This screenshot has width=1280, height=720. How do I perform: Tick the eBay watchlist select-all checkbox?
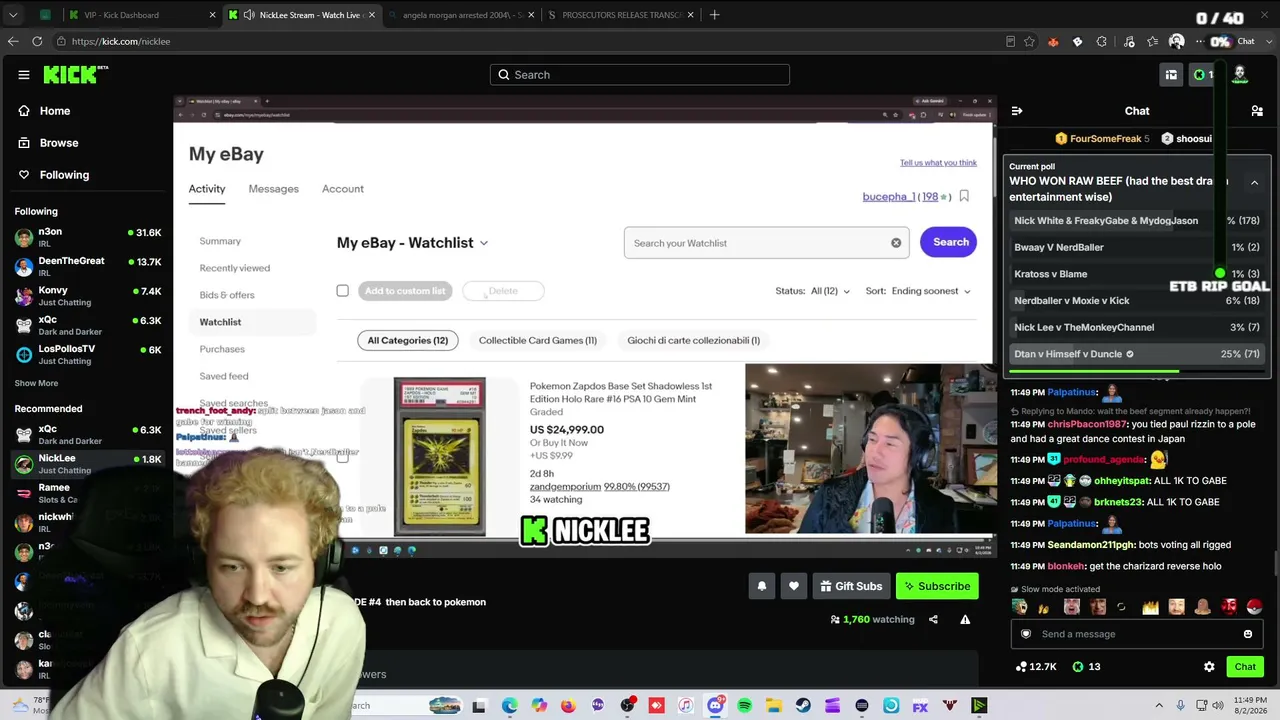click(342, 291)
